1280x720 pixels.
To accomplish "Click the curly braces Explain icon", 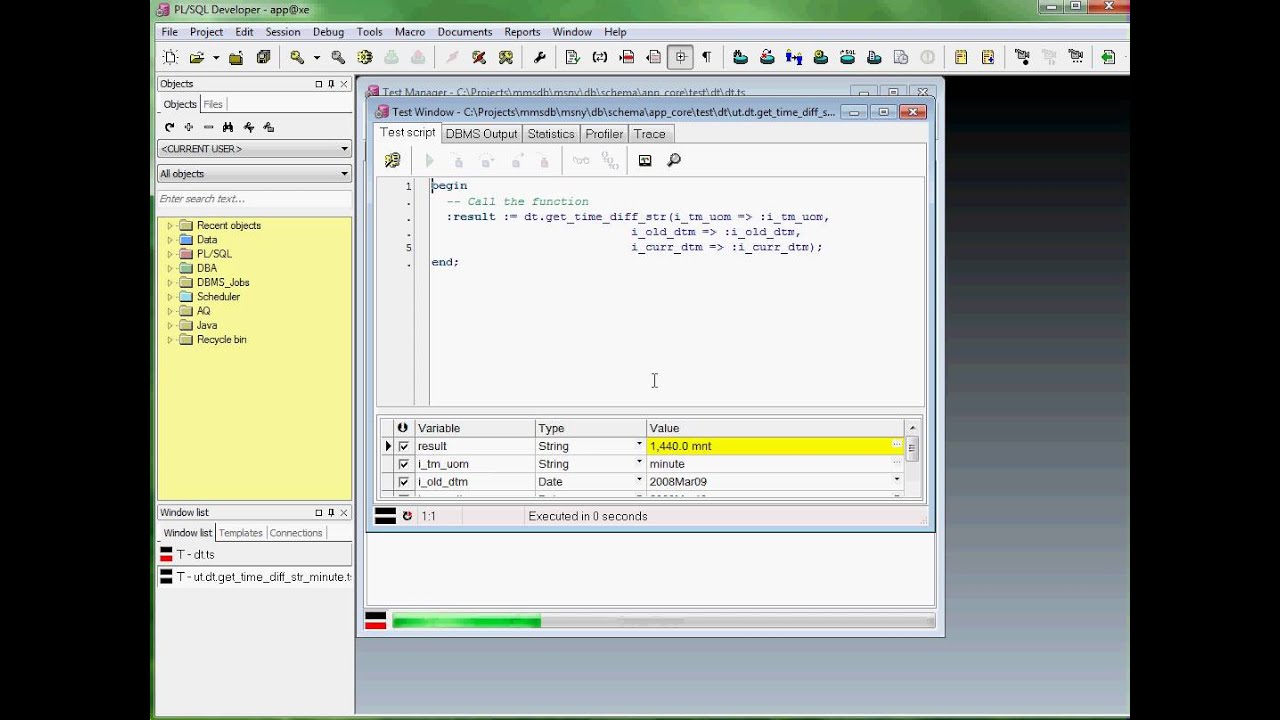I will [600, 58].
